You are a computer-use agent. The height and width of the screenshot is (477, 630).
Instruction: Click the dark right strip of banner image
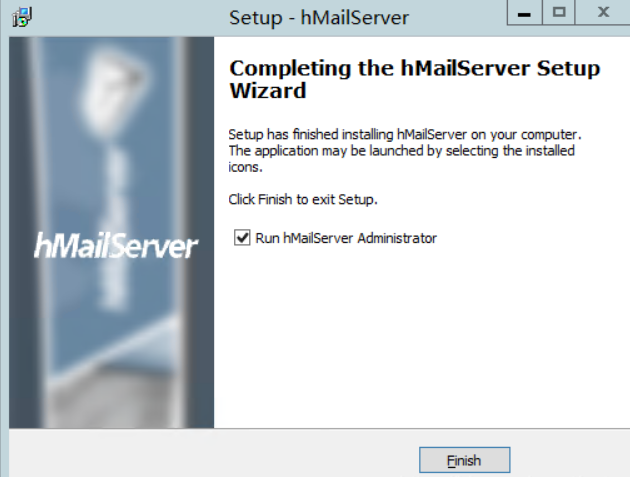coord(200,232)
